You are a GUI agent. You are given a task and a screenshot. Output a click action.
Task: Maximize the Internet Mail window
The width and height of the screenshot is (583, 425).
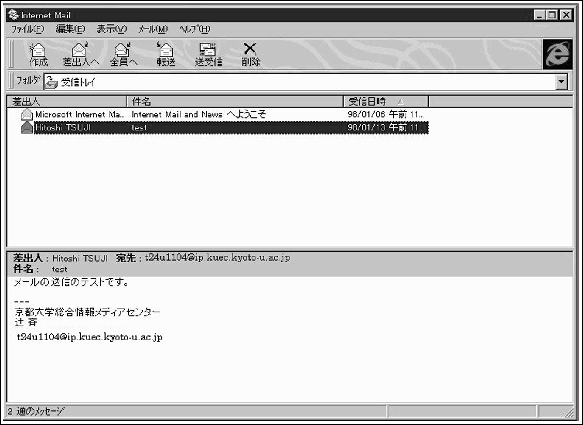click(x=552, y=15)
